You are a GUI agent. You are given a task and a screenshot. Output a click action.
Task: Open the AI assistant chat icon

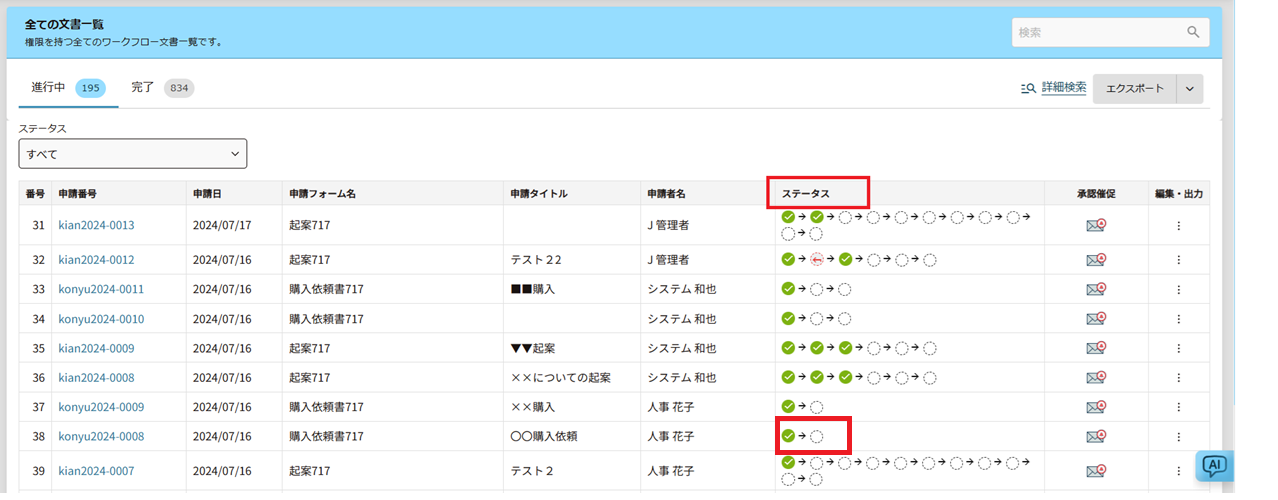tap(1214, 465)
